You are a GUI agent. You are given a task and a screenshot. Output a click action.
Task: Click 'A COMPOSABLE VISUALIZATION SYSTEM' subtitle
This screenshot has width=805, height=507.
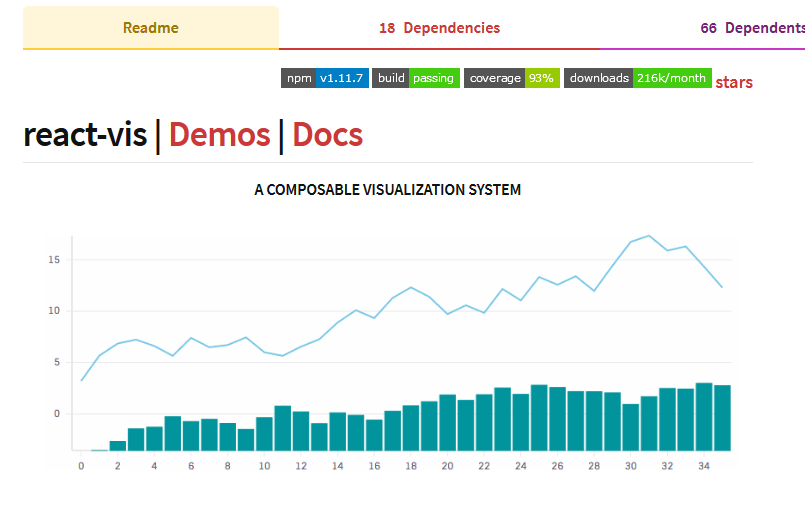coord(388,190)
